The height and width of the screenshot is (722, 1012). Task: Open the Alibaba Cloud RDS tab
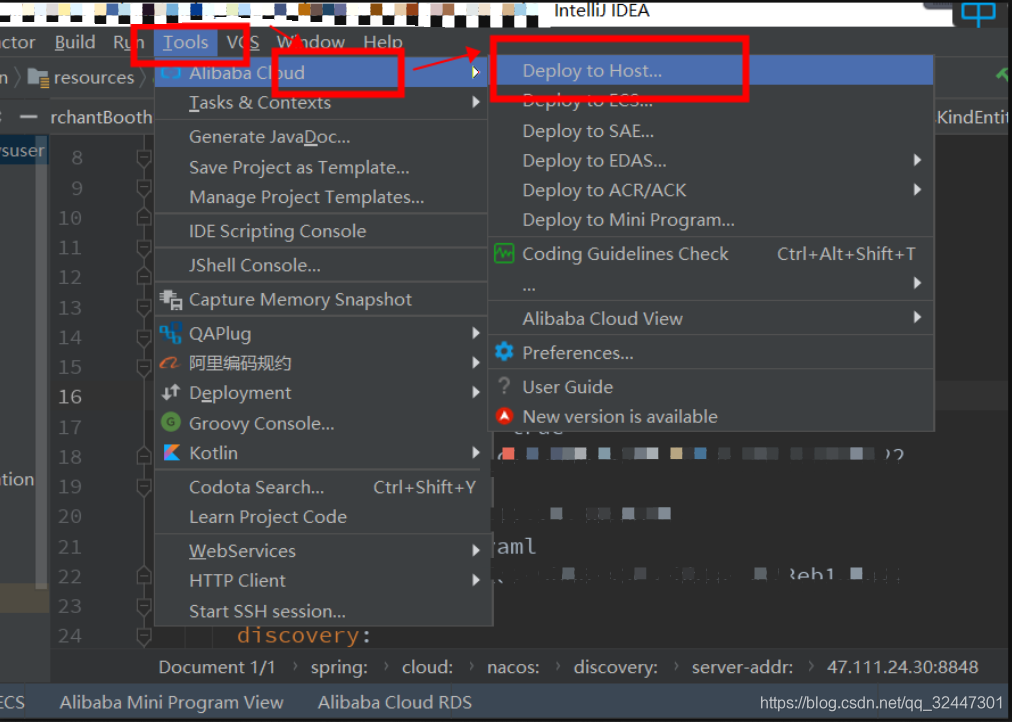tap(394, 702)
